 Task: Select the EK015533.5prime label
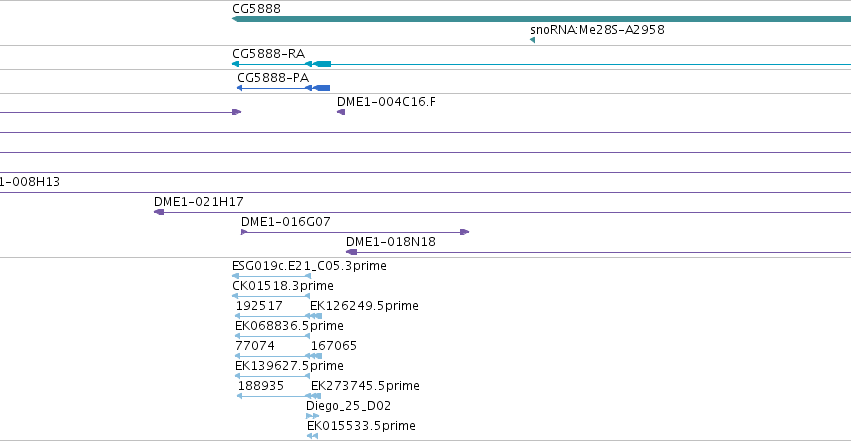point(361,426)
